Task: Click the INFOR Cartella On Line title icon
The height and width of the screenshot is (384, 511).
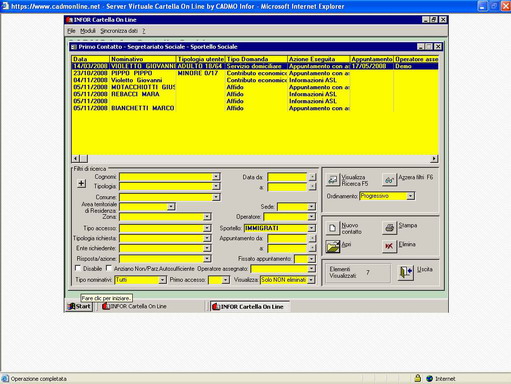Action: click(x=70, y=20)
